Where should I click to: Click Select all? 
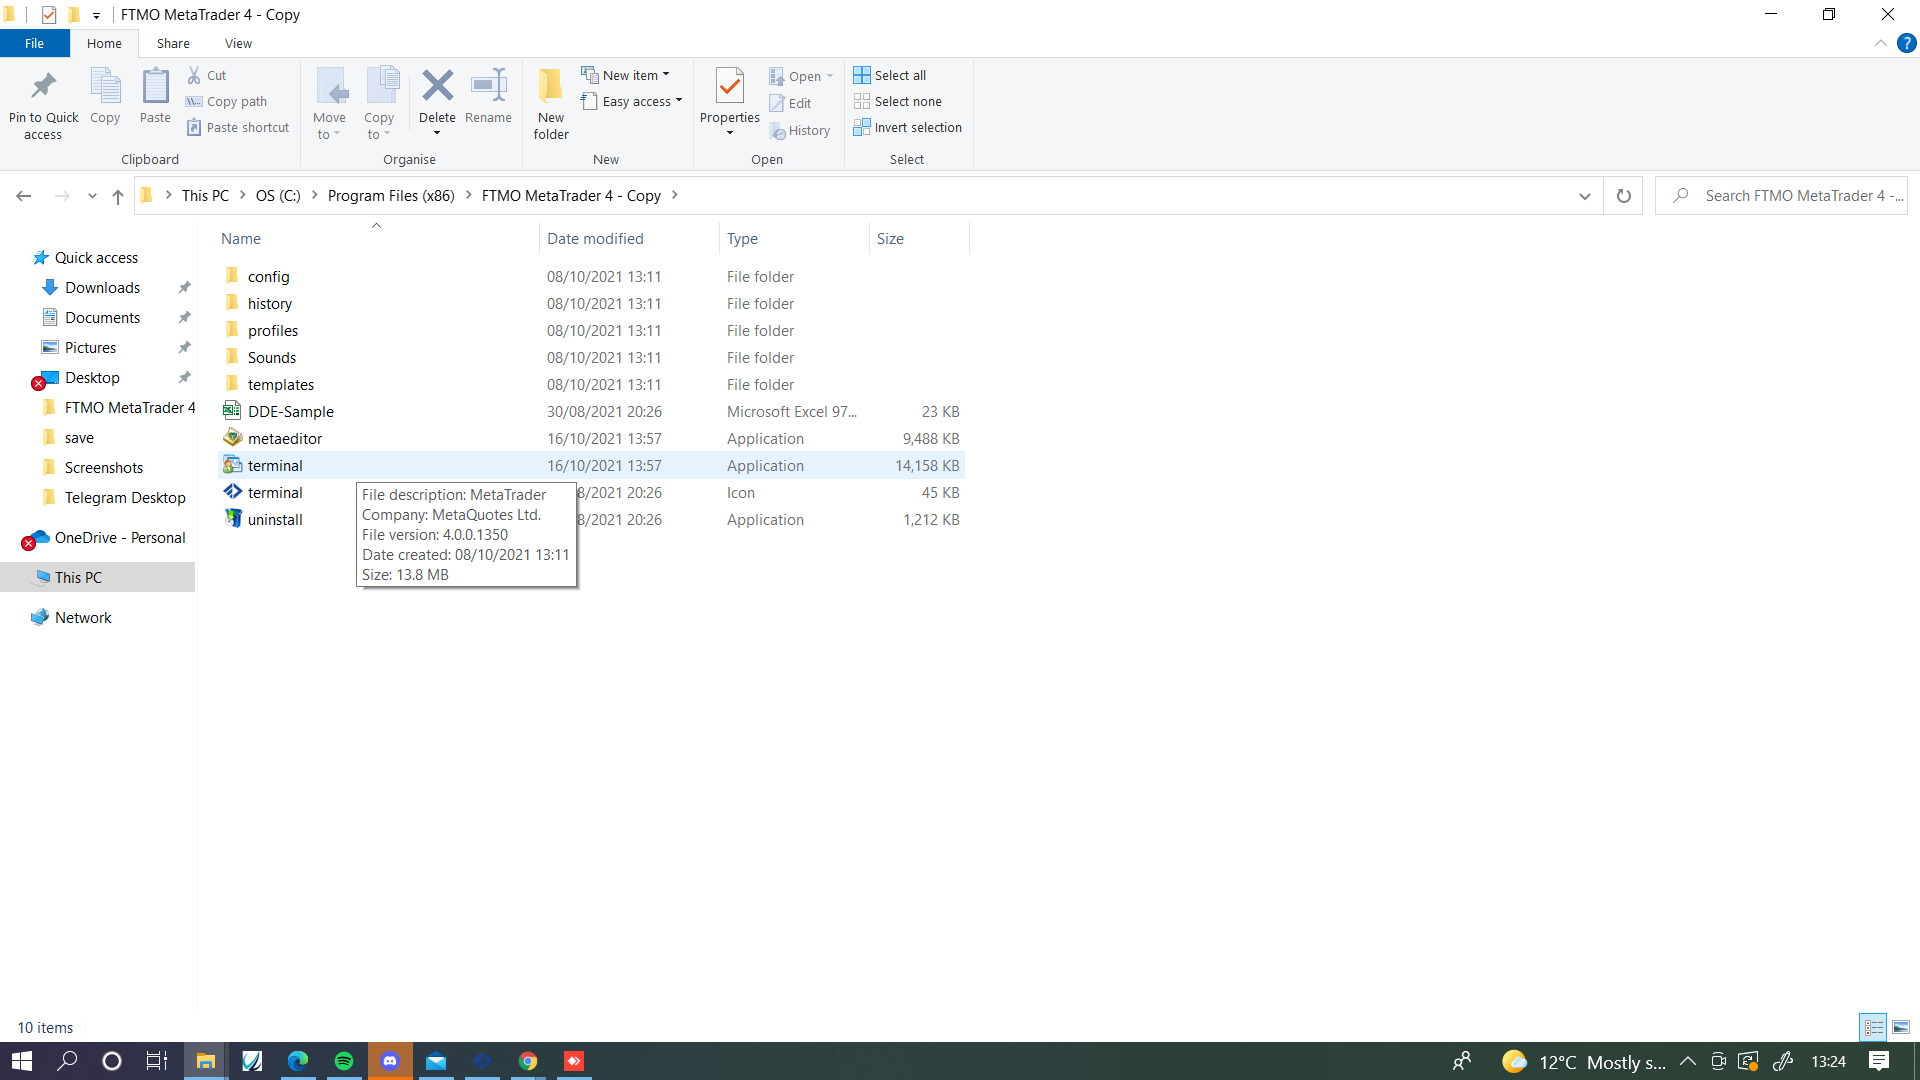pos(890,75)
